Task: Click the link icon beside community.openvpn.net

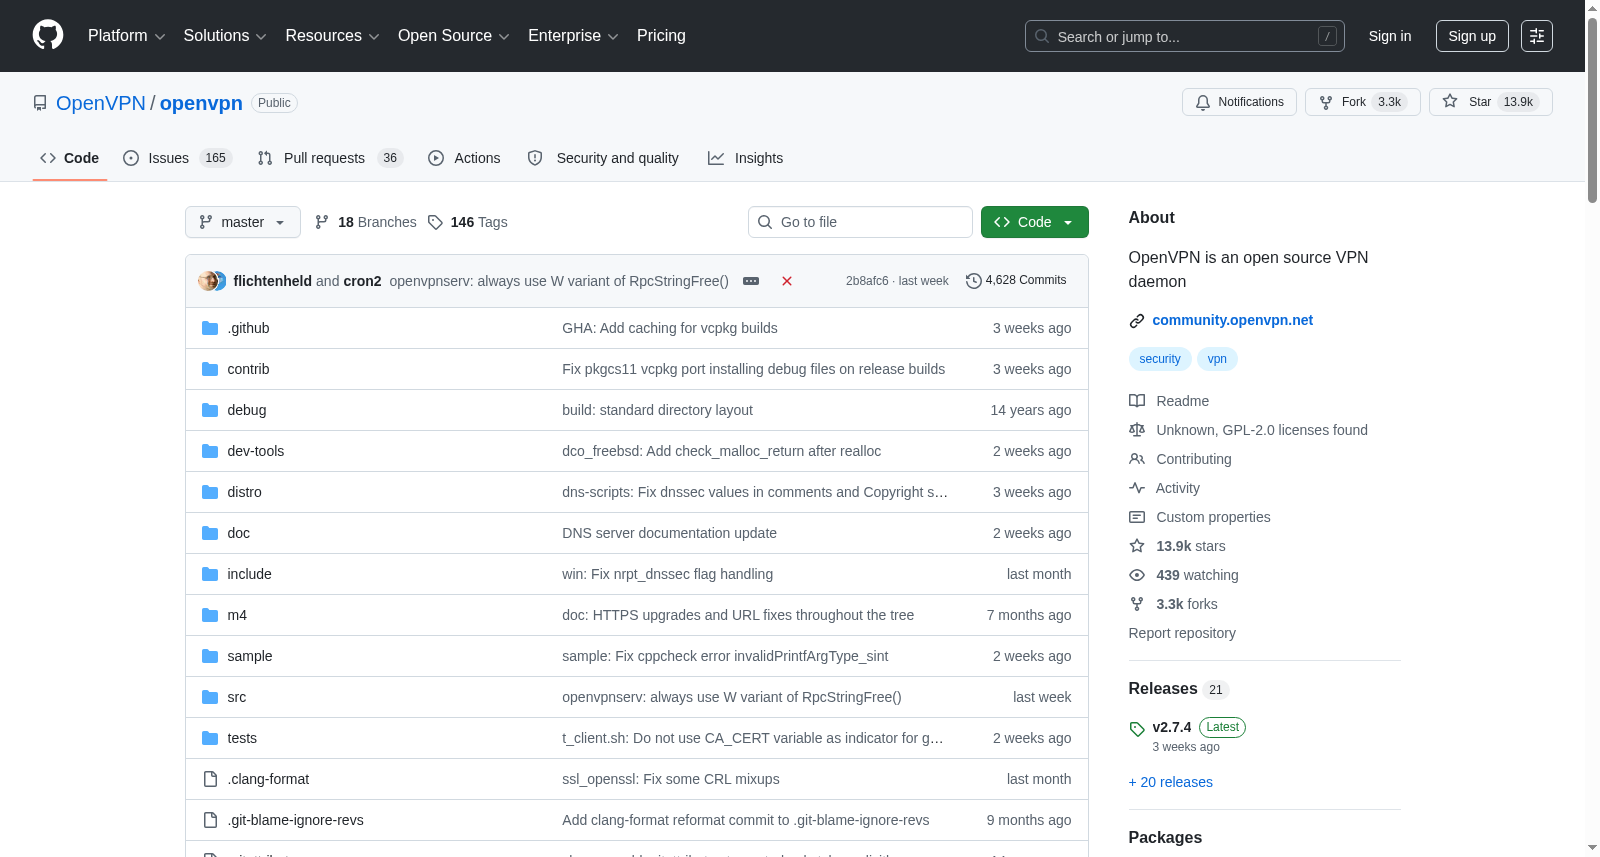Action: point(1137,321)
